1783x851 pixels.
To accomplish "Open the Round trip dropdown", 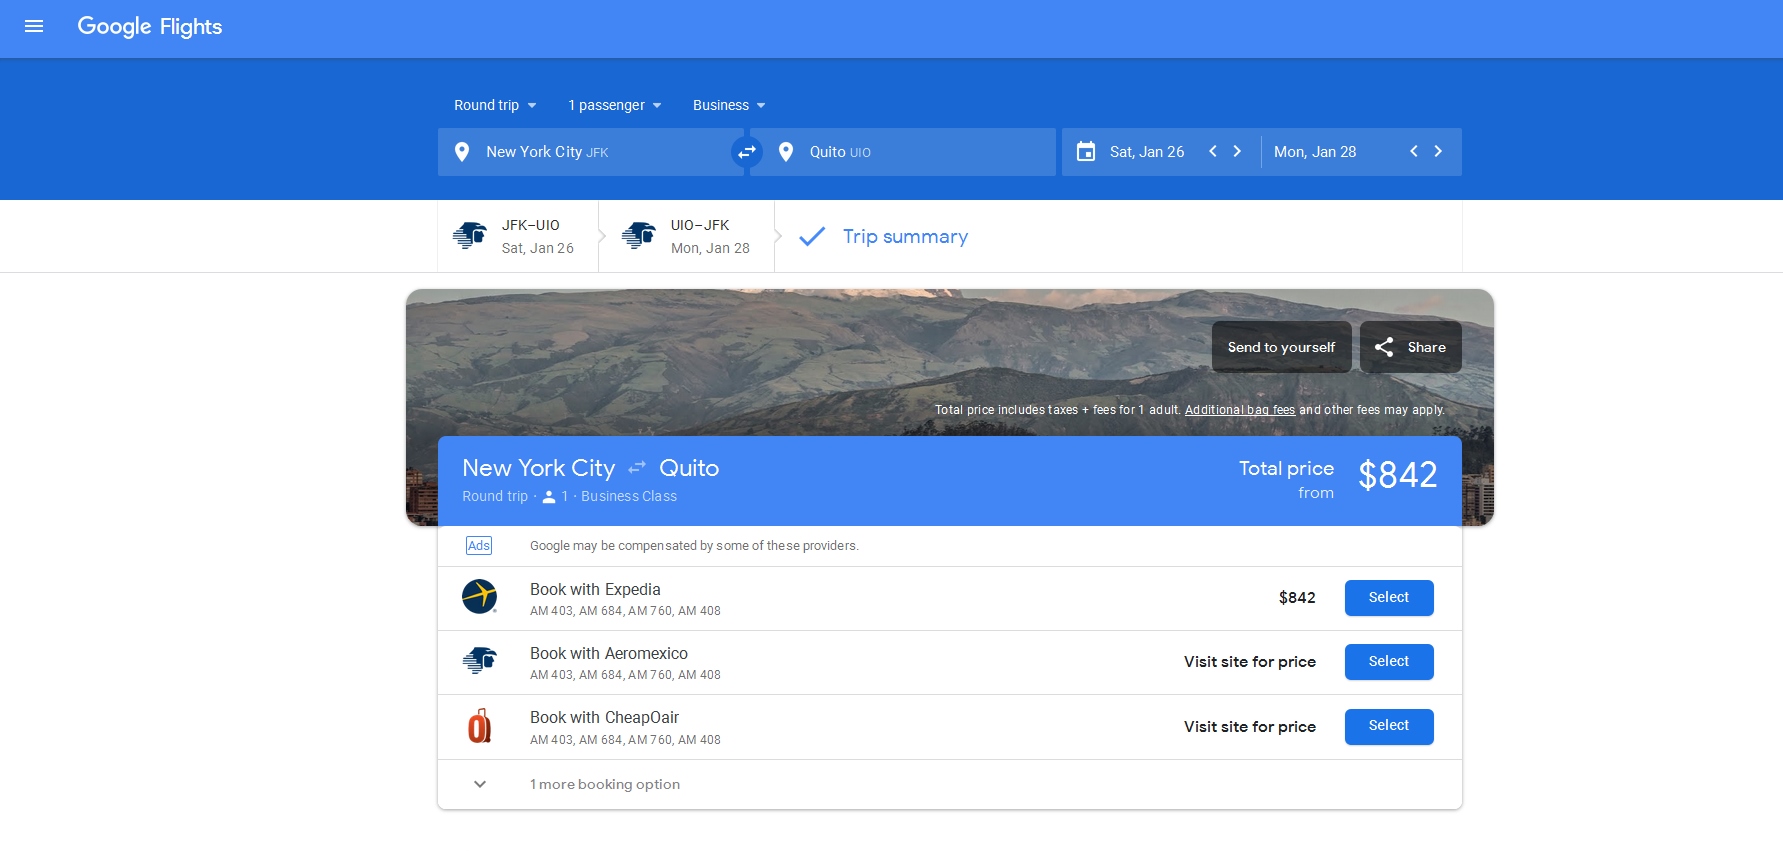I will point(495,105).
